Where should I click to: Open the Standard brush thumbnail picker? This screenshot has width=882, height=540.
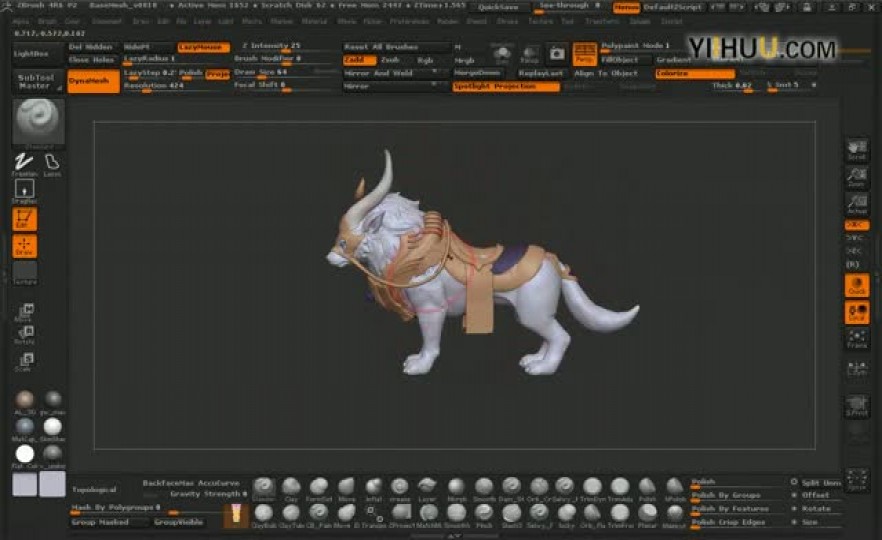[38, 122]
